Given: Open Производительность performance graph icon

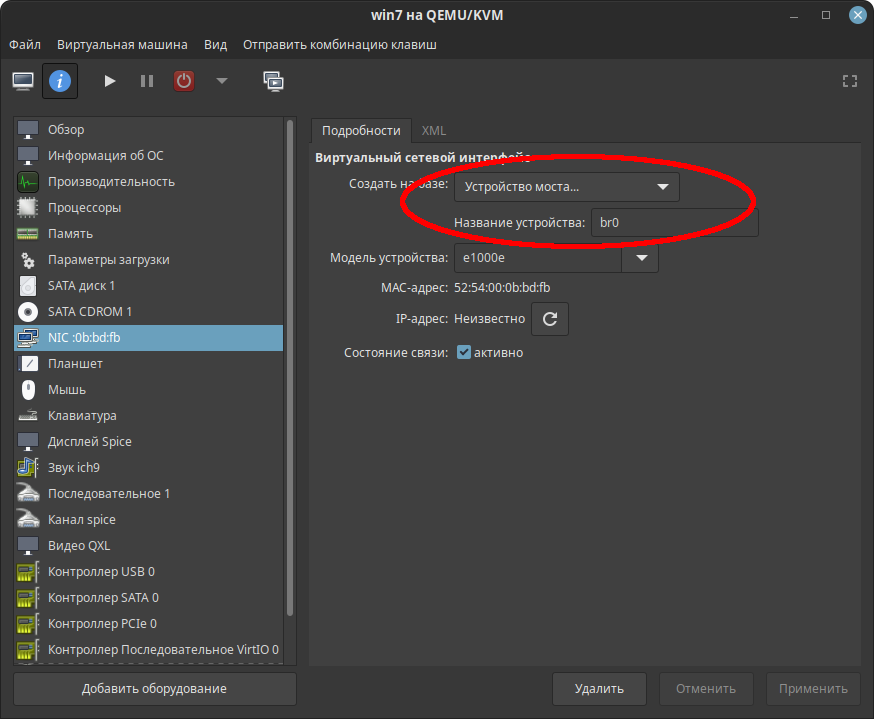Looking at the screenshot, I should 28,182.
